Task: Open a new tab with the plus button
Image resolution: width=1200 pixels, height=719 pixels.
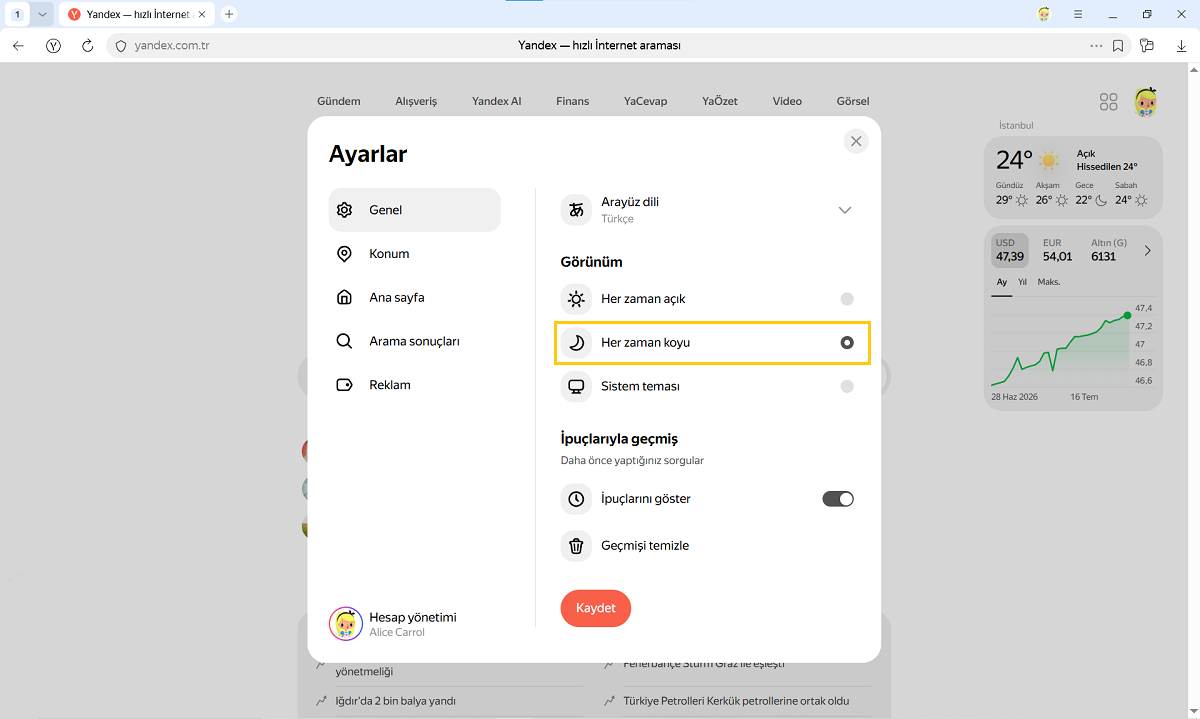Action: [x=229, y=14]
